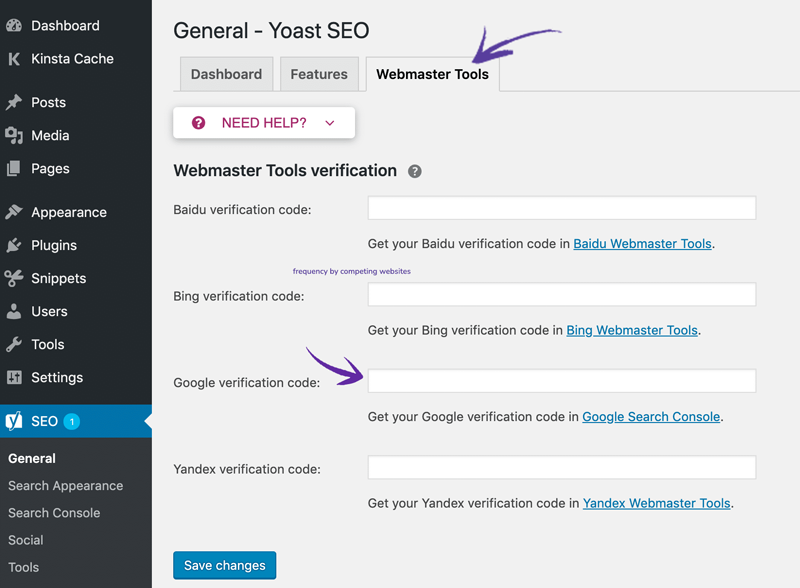Focus the Google verification code field

562,381
